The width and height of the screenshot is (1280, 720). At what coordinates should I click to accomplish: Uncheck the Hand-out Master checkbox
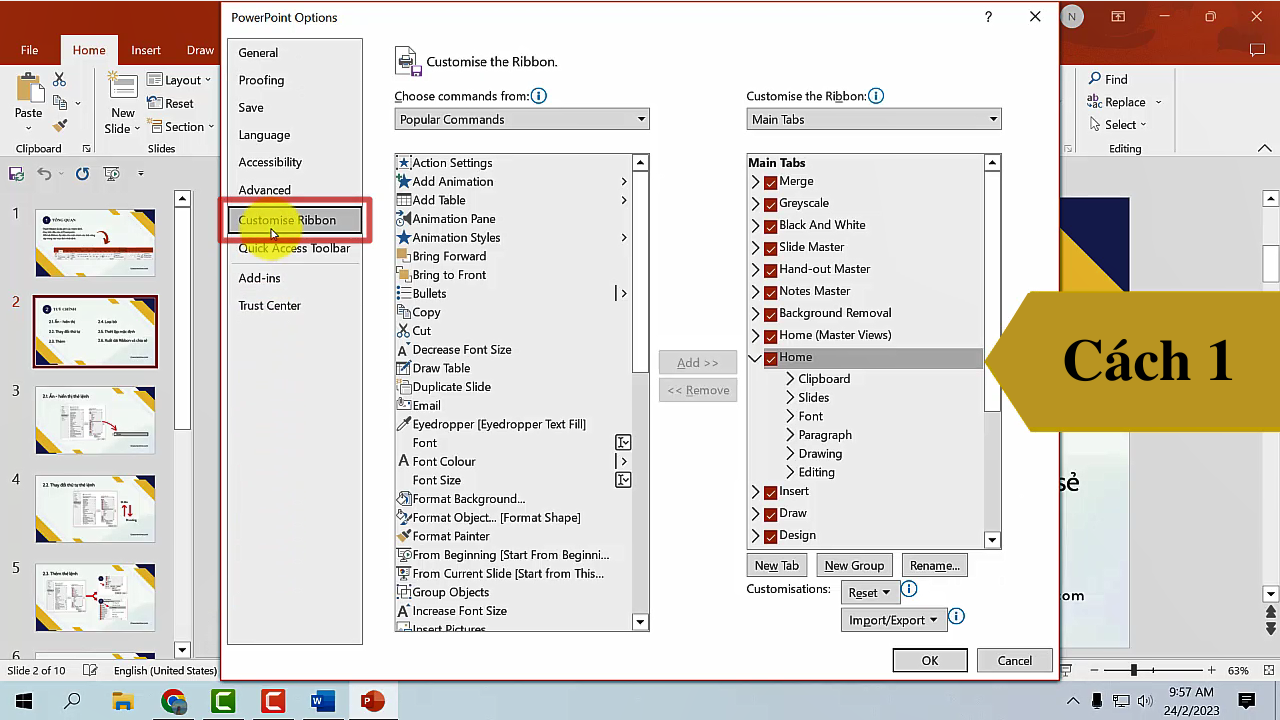point(770,270)
